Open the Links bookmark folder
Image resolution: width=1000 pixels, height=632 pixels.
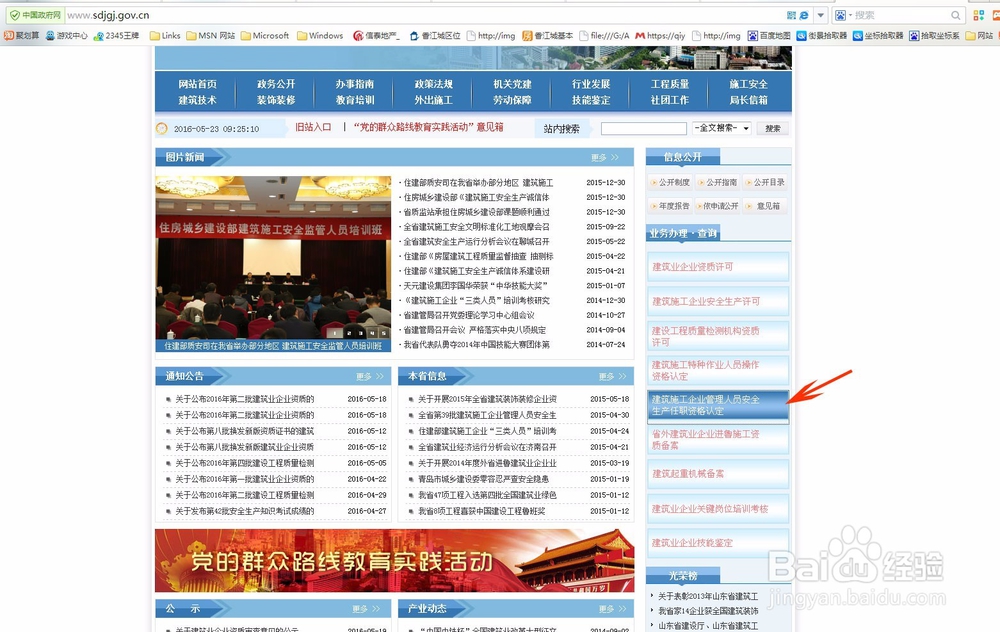pyautogui.click(x=165, y=36)
